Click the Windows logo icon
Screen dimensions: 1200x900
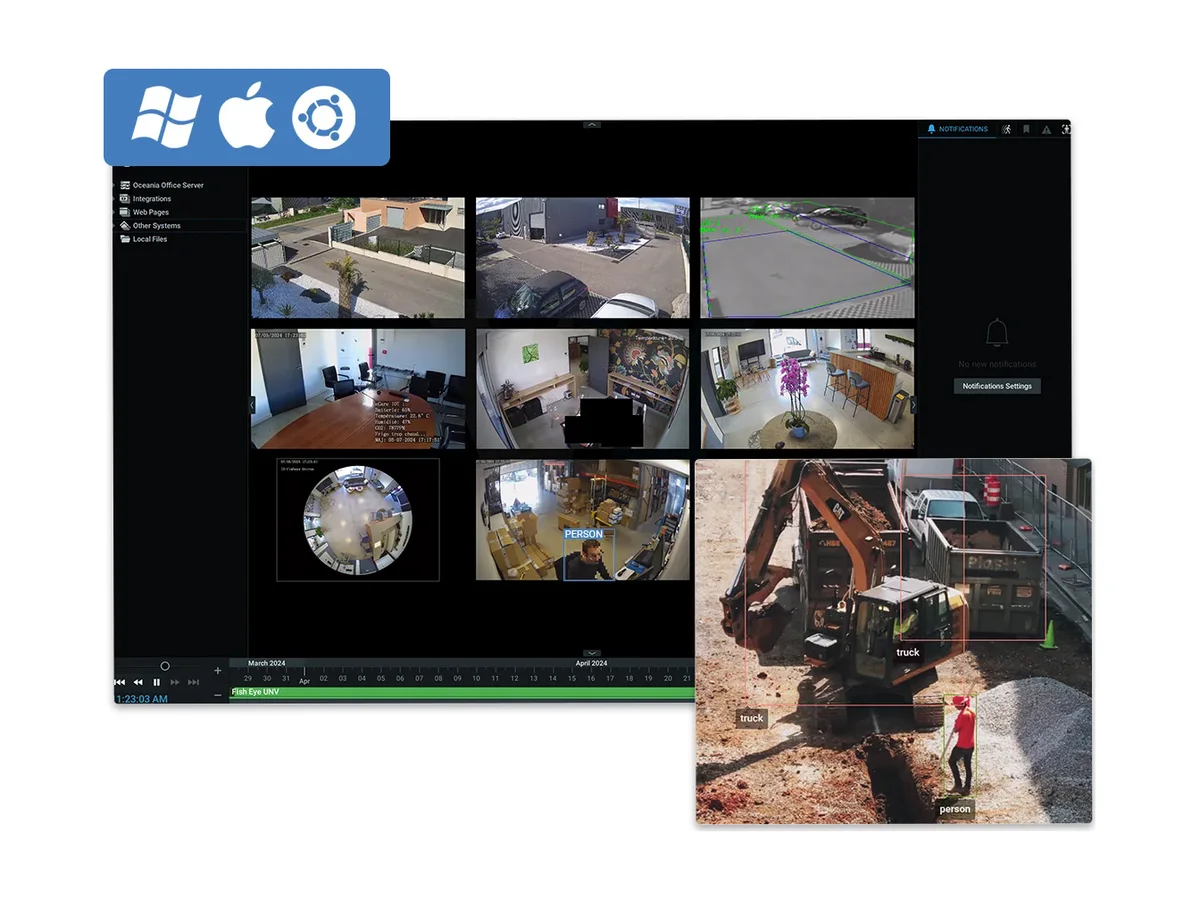coord(167,117)
